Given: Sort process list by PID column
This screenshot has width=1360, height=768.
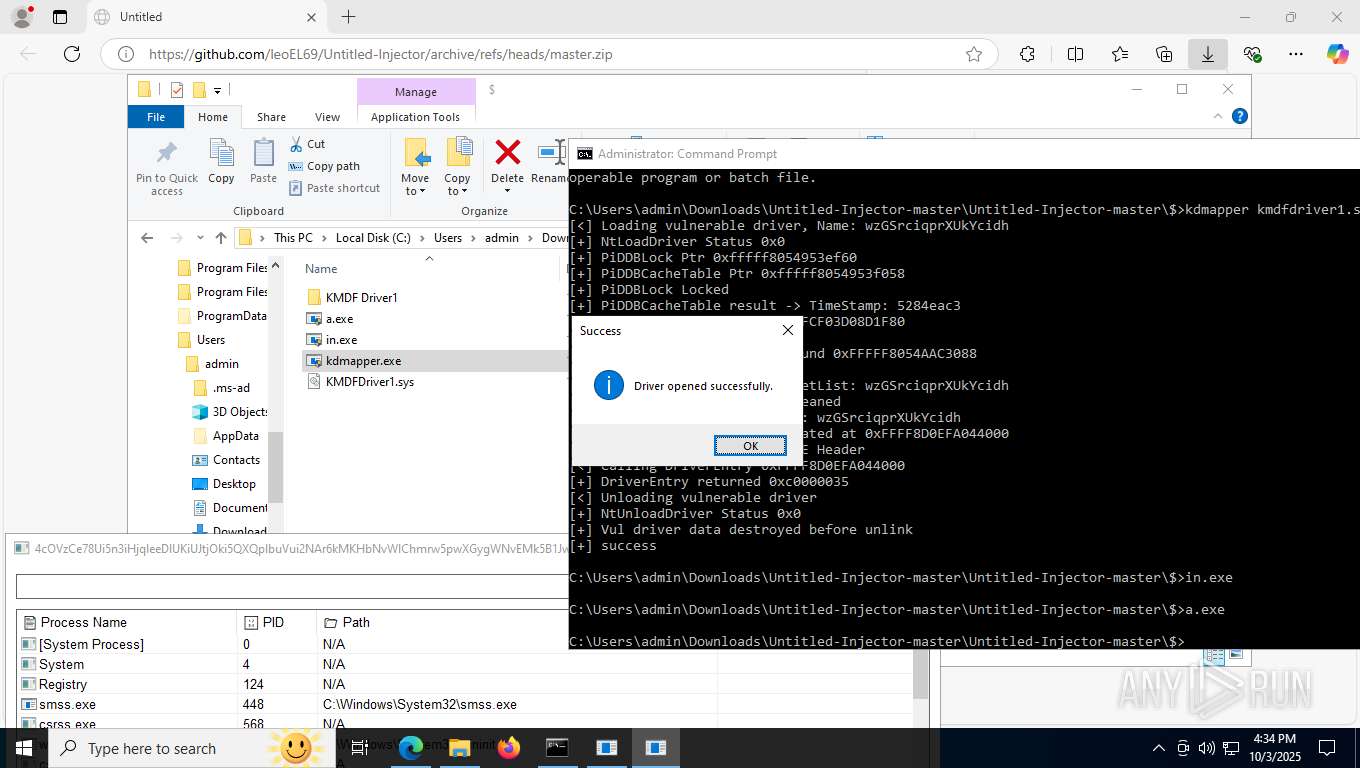Looking at the screenshot, I should [273, 622].
